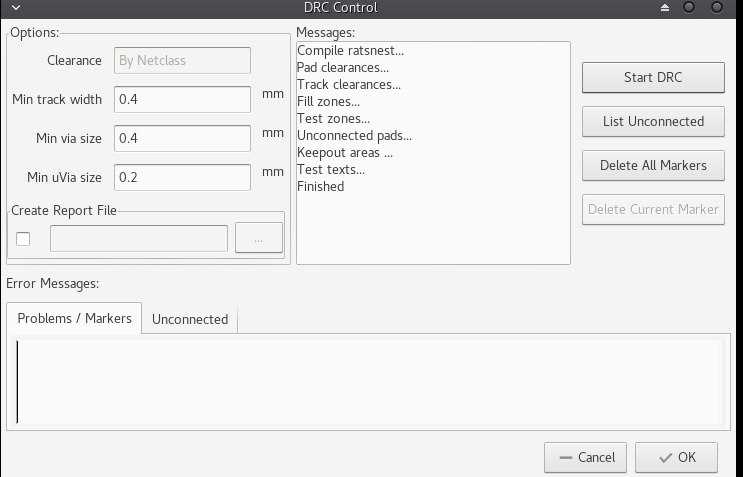Image resolution: width=743 pixels, height=477 pixels.
Task: Select the 'Track clearances...' message
Action: click(349, 84)
